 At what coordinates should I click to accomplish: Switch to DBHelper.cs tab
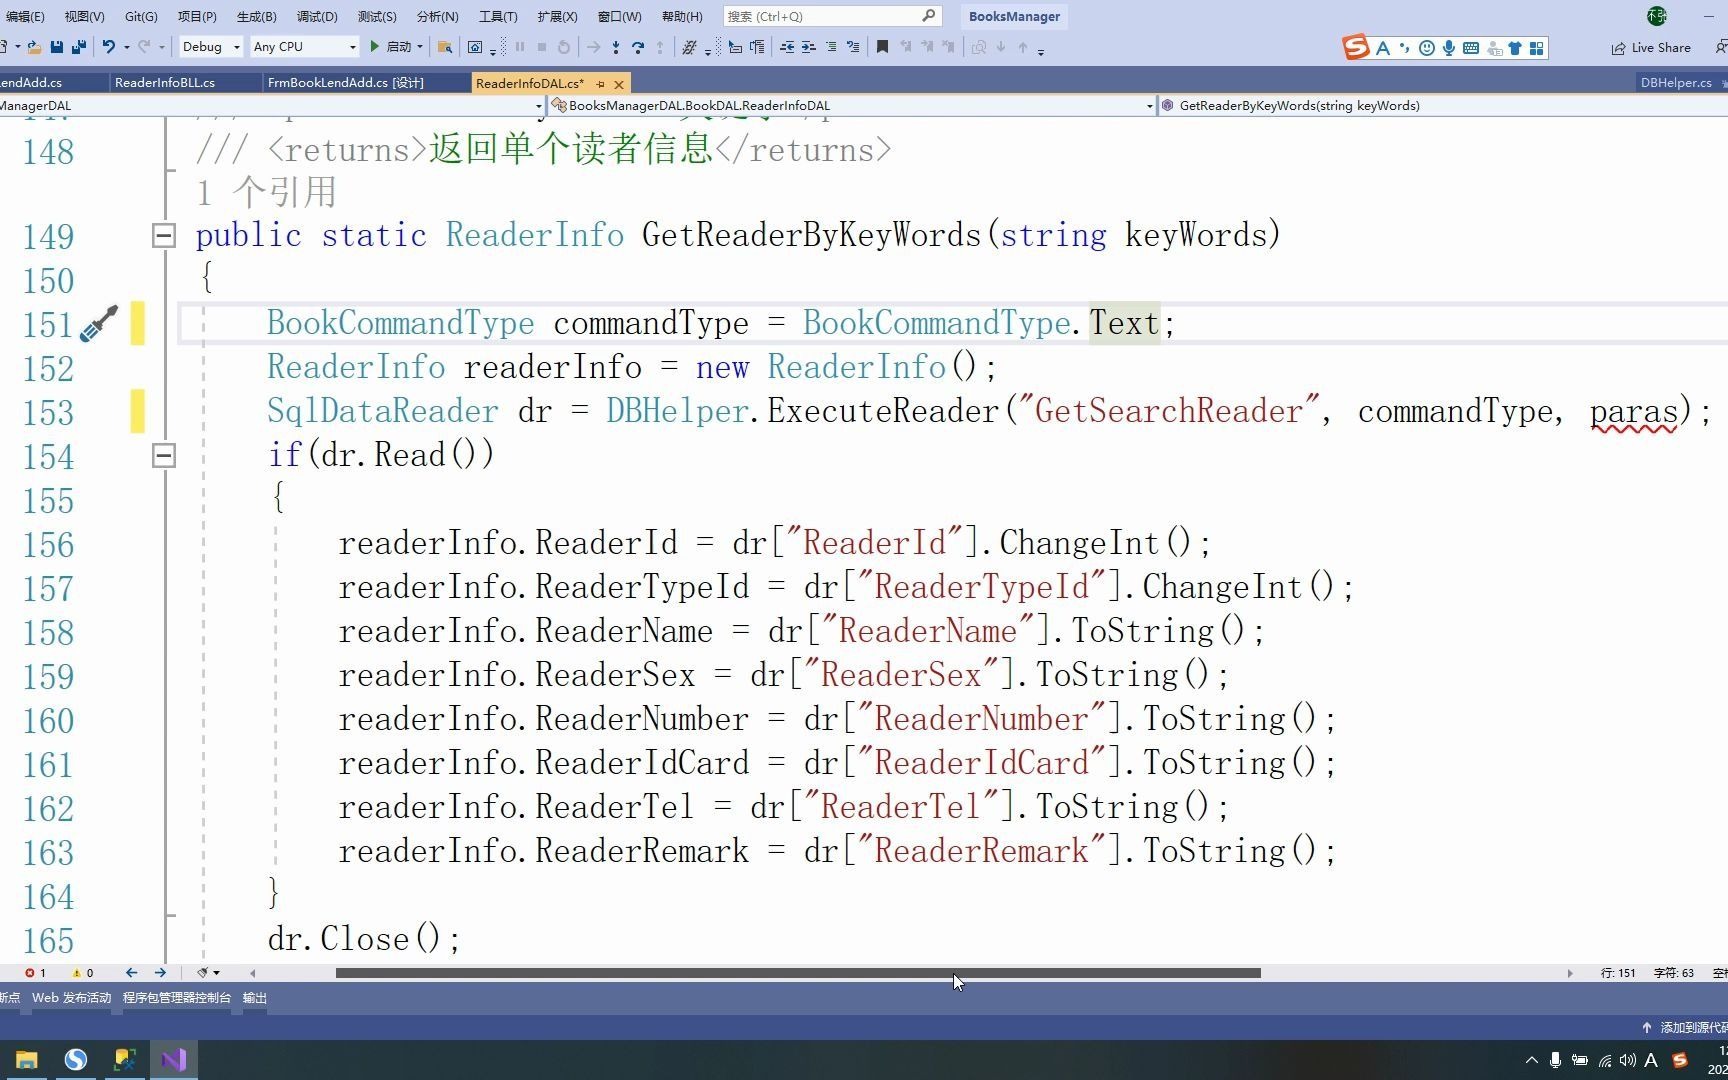[1675, 83]
